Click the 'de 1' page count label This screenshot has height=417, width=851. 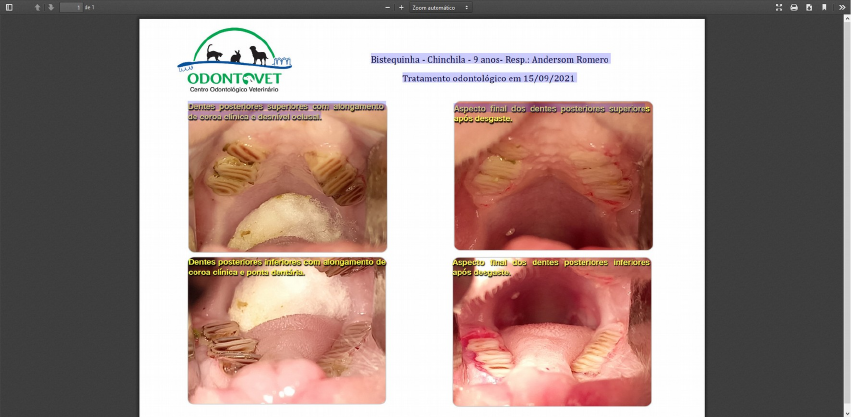[90, 8]
